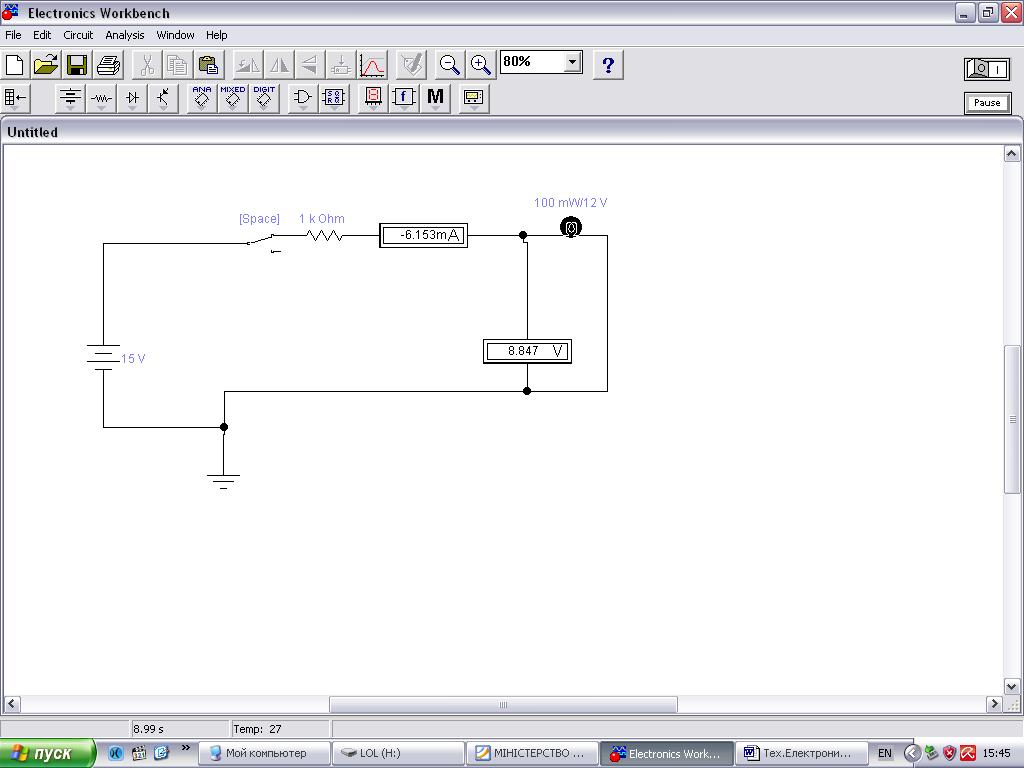
Task: Open the Favorites parts bin
Action: pyautogui.click(x=15, y=98)
